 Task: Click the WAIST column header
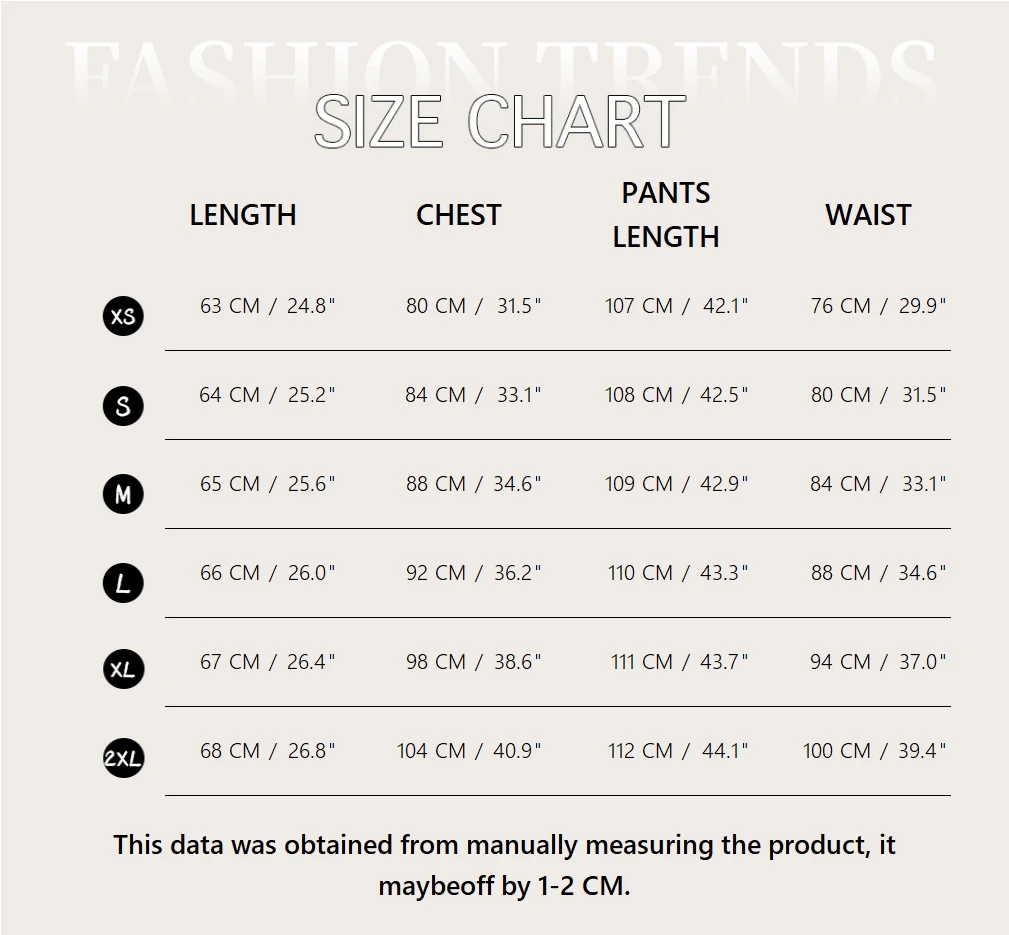(x=868, y=215)
